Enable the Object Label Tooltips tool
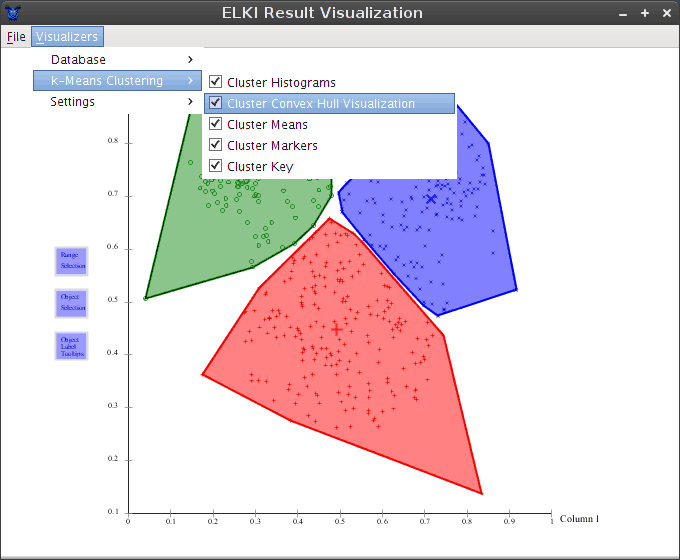Image resolution: width=680 pixels, height=560 pixels. point(71,346)
